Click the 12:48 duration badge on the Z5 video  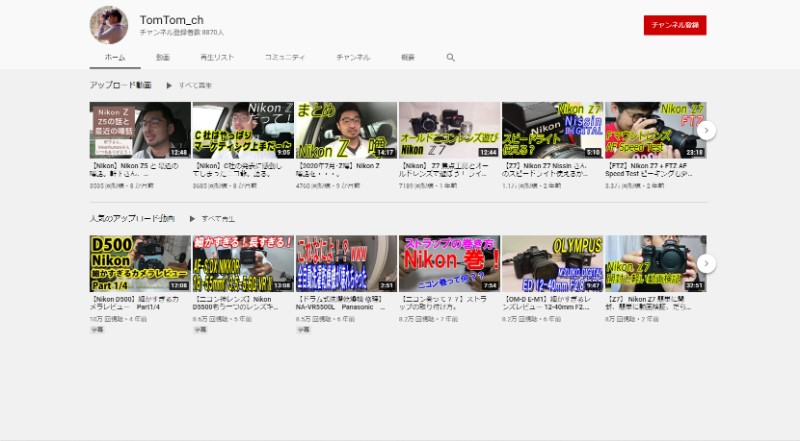click(179, 152)
